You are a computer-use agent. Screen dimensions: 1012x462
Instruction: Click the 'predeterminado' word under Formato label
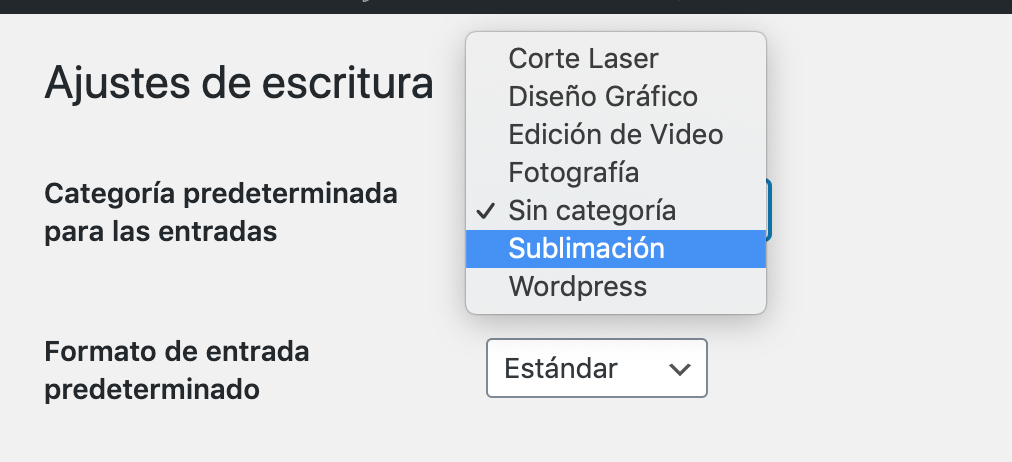click(152, 390)
